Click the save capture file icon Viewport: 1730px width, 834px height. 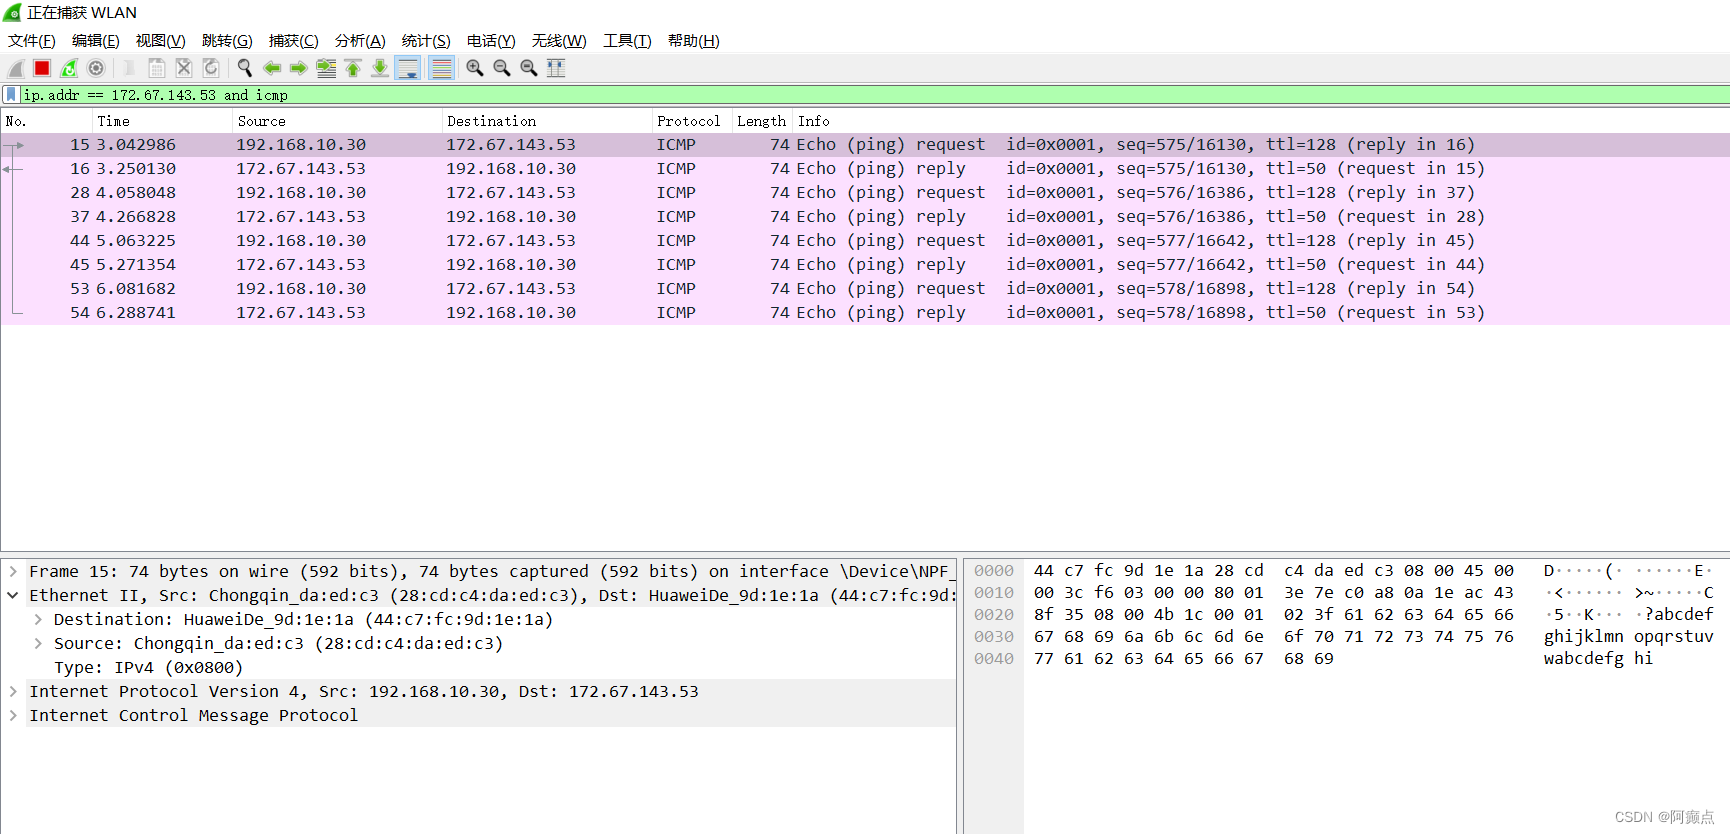[x=157, y=68]
